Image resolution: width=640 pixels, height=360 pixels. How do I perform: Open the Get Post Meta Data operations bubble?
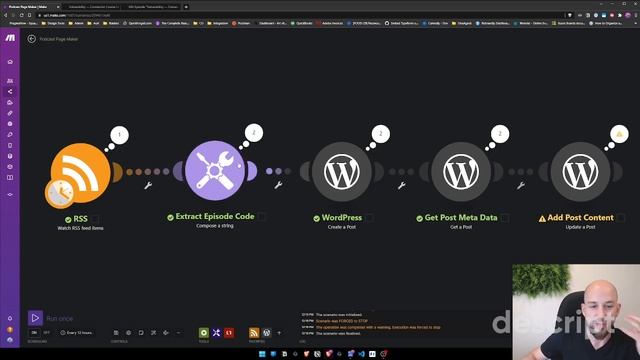[500, 134]
